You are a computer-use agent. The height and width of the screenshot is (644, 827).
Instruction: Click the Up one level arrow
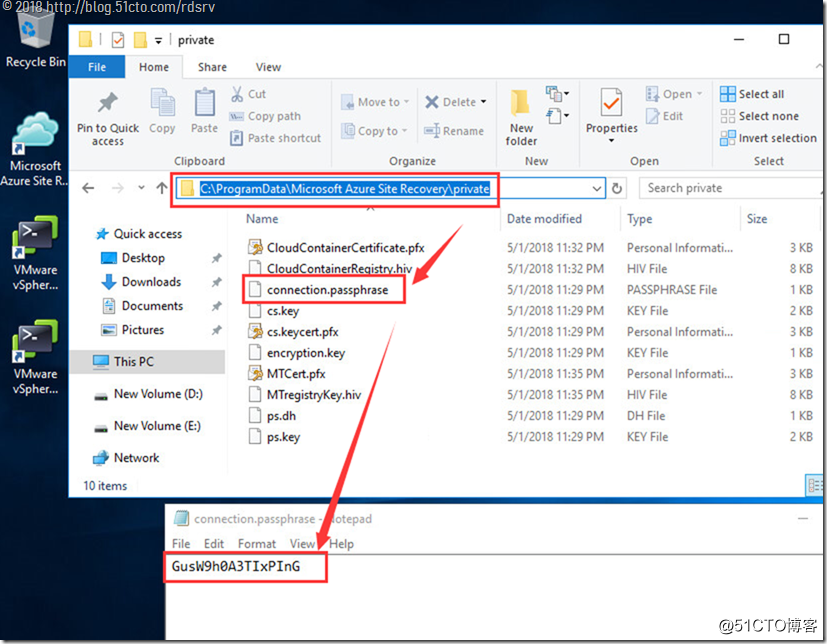pos(161,188)
